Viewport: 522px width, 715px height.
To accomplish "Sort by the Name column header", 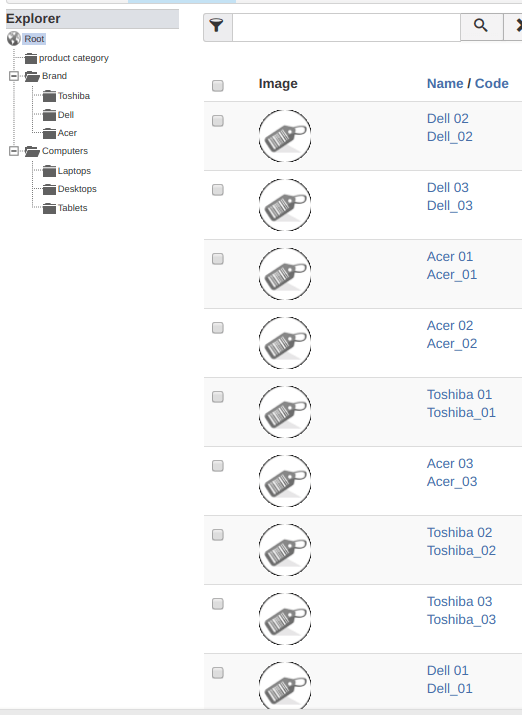I will tap(445, 83).
